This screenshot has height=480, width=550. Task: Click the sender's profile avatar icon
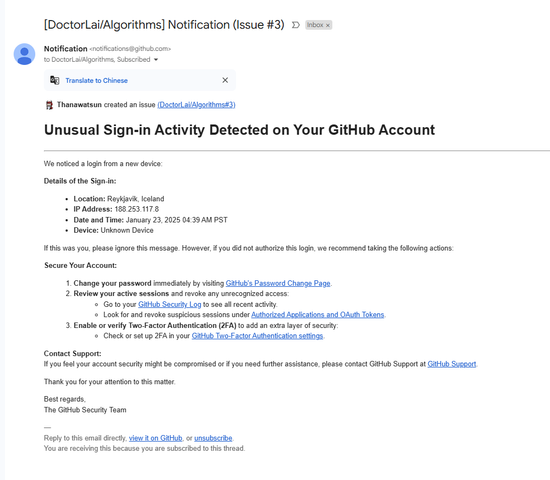(x=24, y=54)
